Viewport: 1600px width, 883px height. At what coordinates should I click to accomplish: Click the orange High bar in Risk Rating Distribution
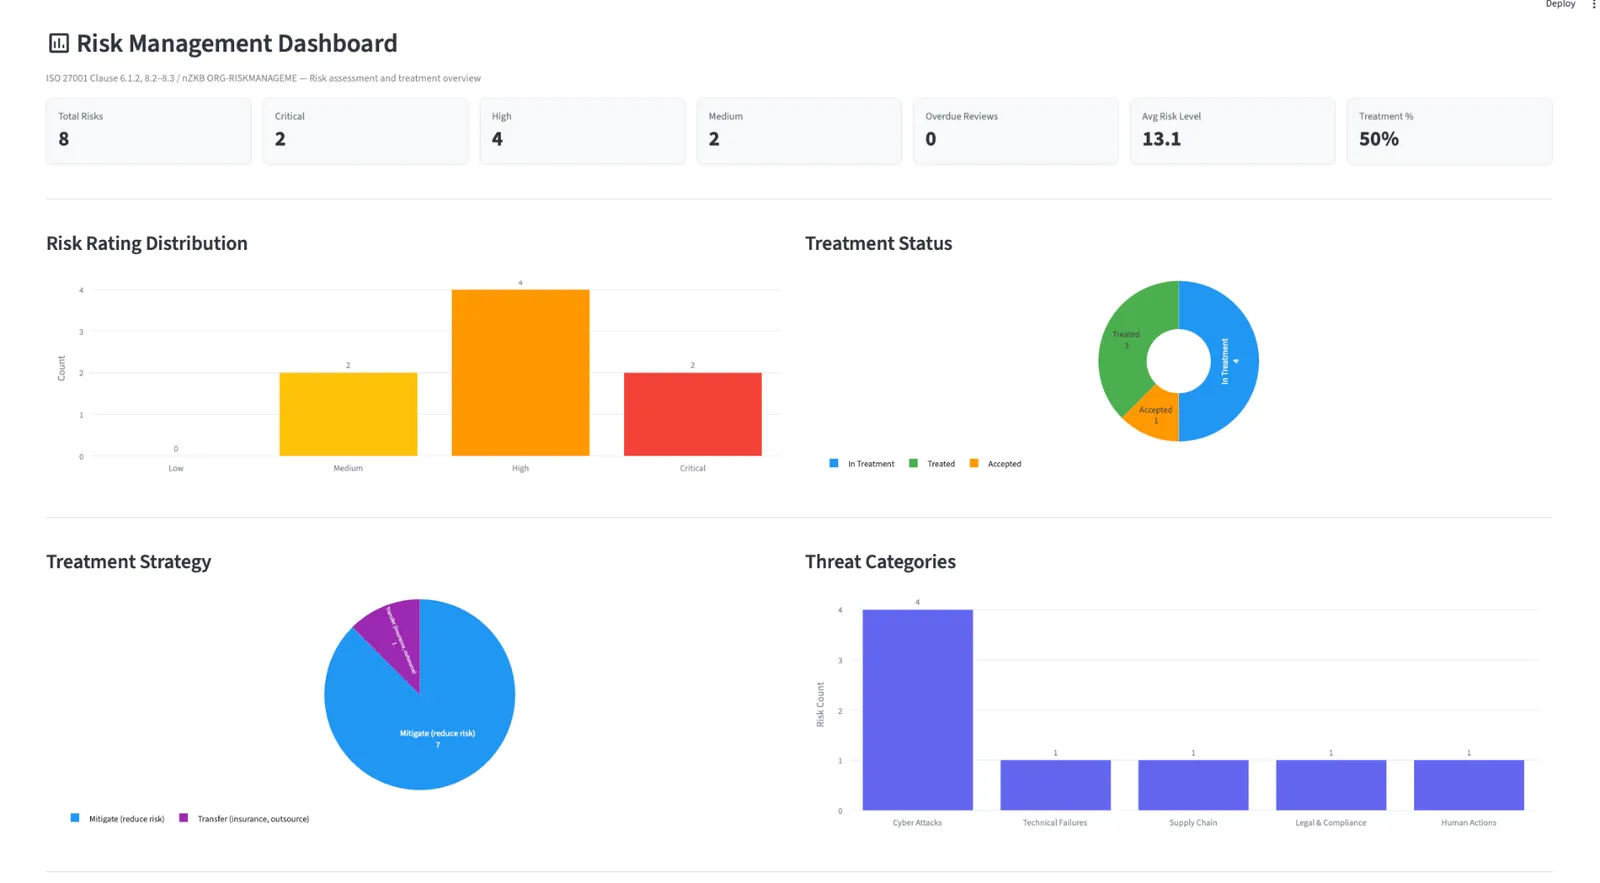pos(520,373)
